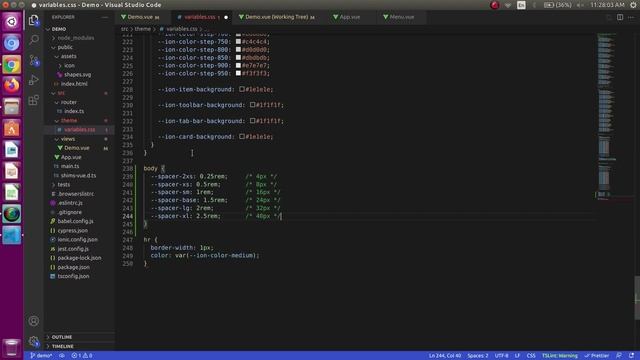The image size is (640, 360).
Task: Open the sound volume indicator in the top bar
Action: click(580, 5)
